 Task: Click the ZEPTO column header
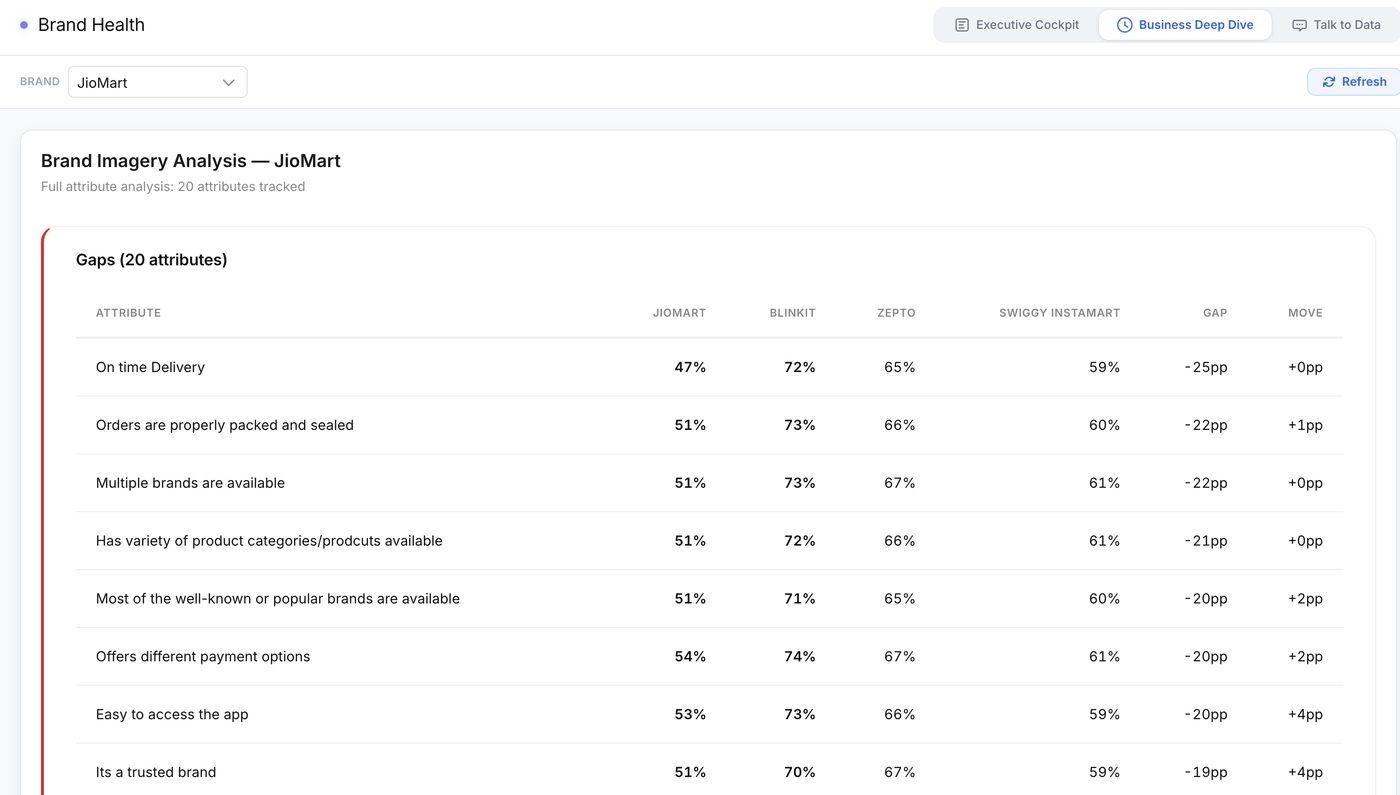896,313
